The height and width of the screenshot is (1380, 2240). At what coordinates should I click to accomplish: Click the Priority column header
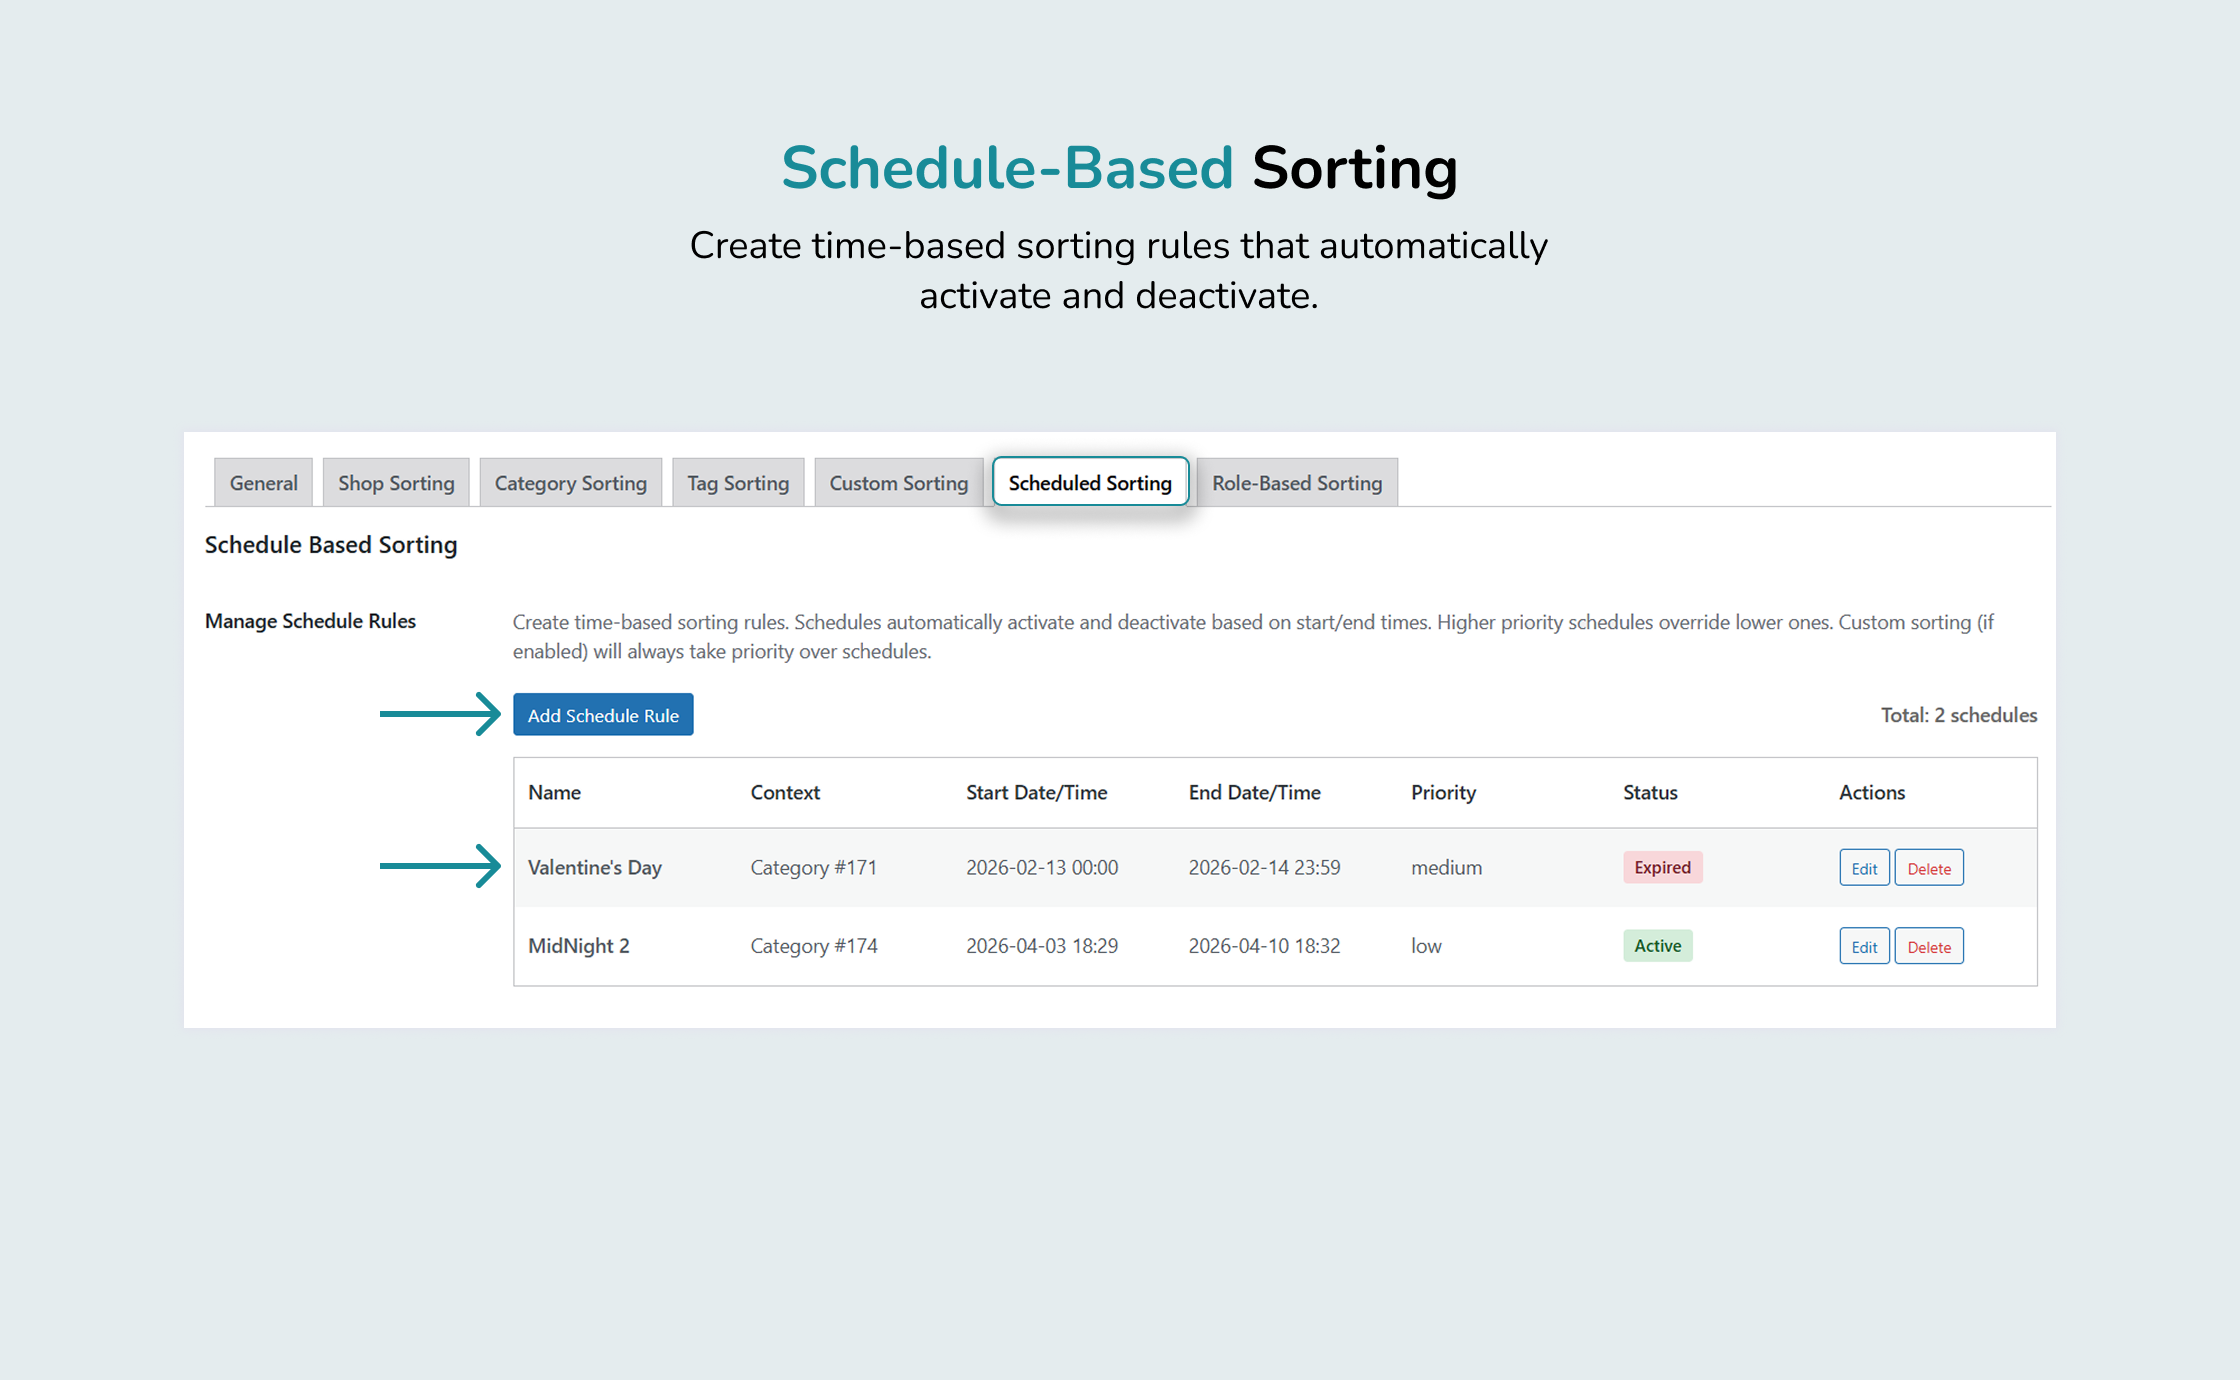click(1443, 792)
